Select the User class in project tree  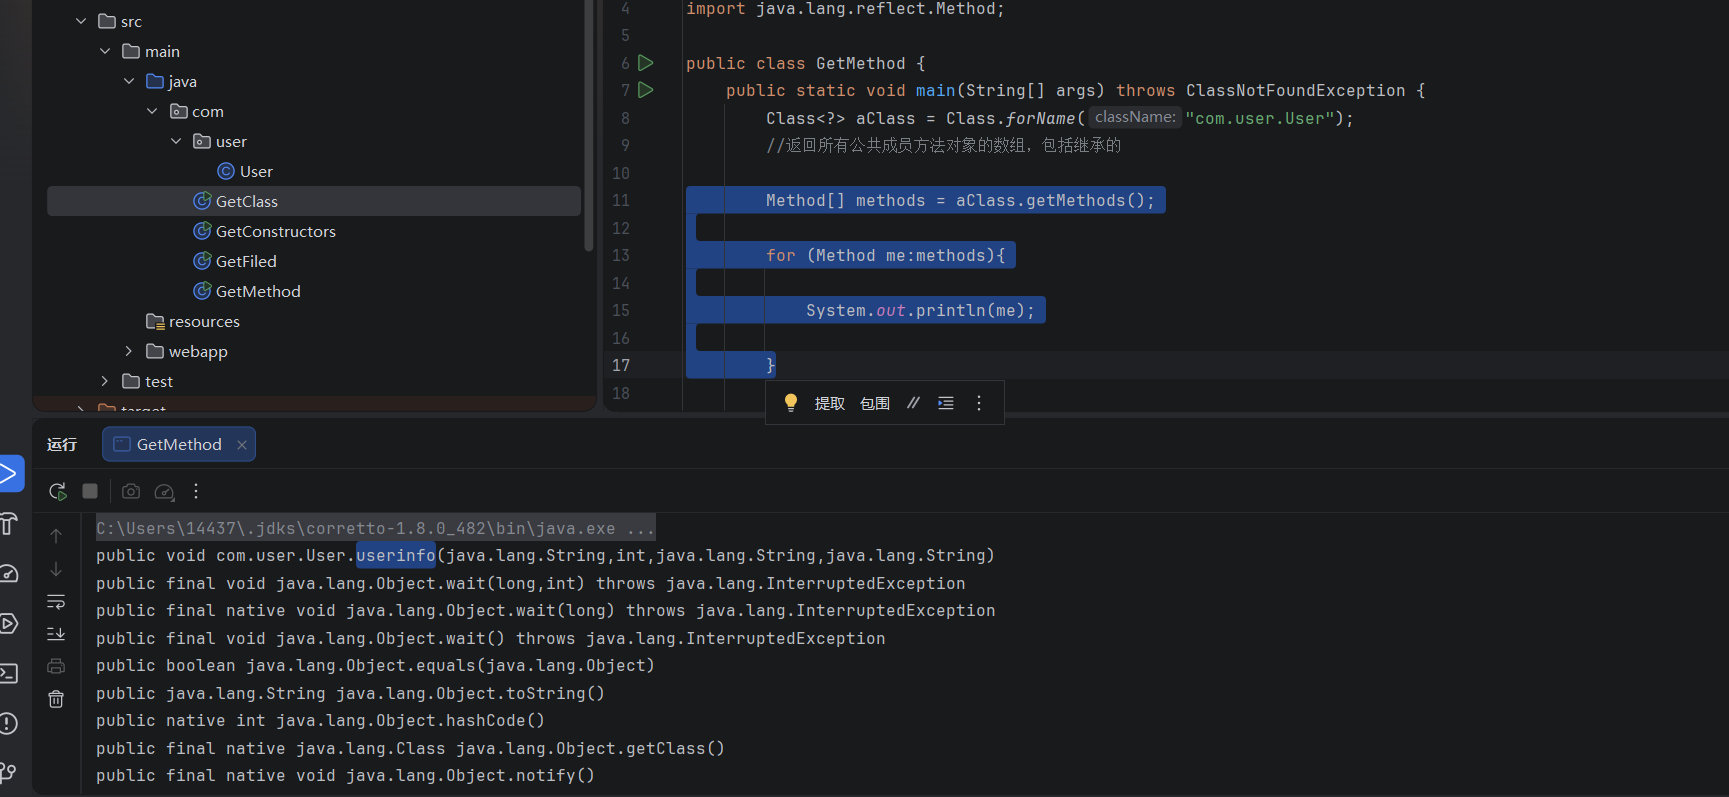256,171
